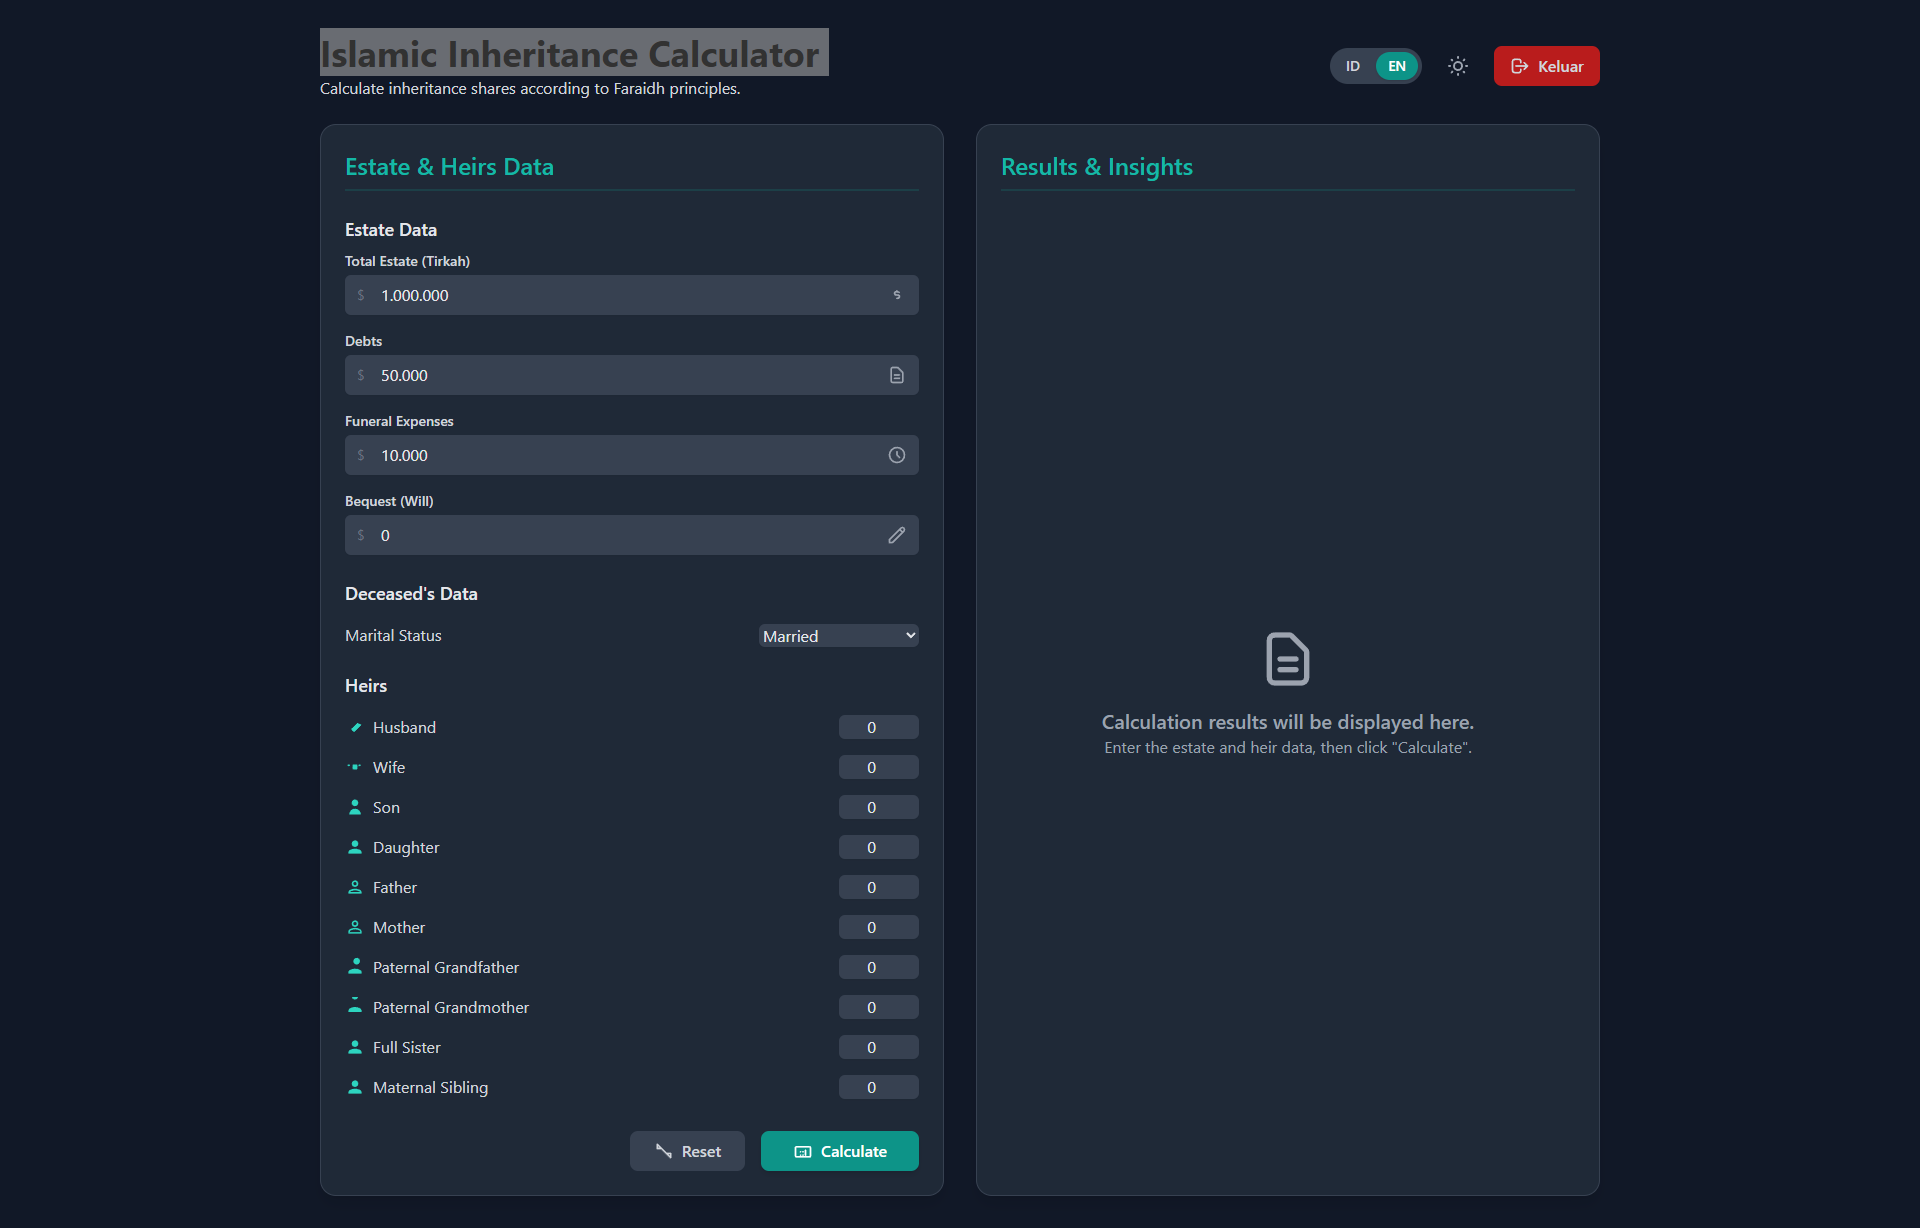Click the Husband heir icon

[x=355, y=727]
